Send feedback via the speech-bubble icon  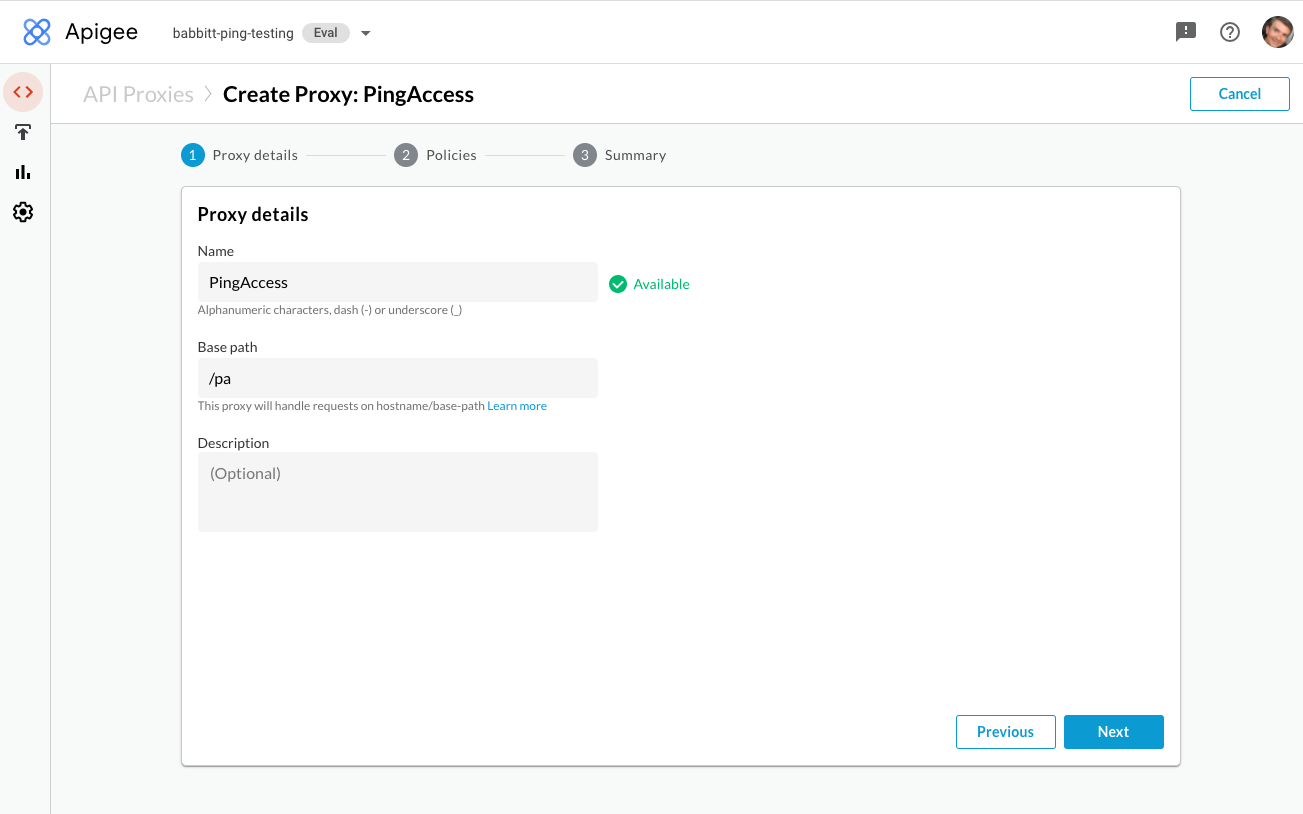(x=1185, y=31)
